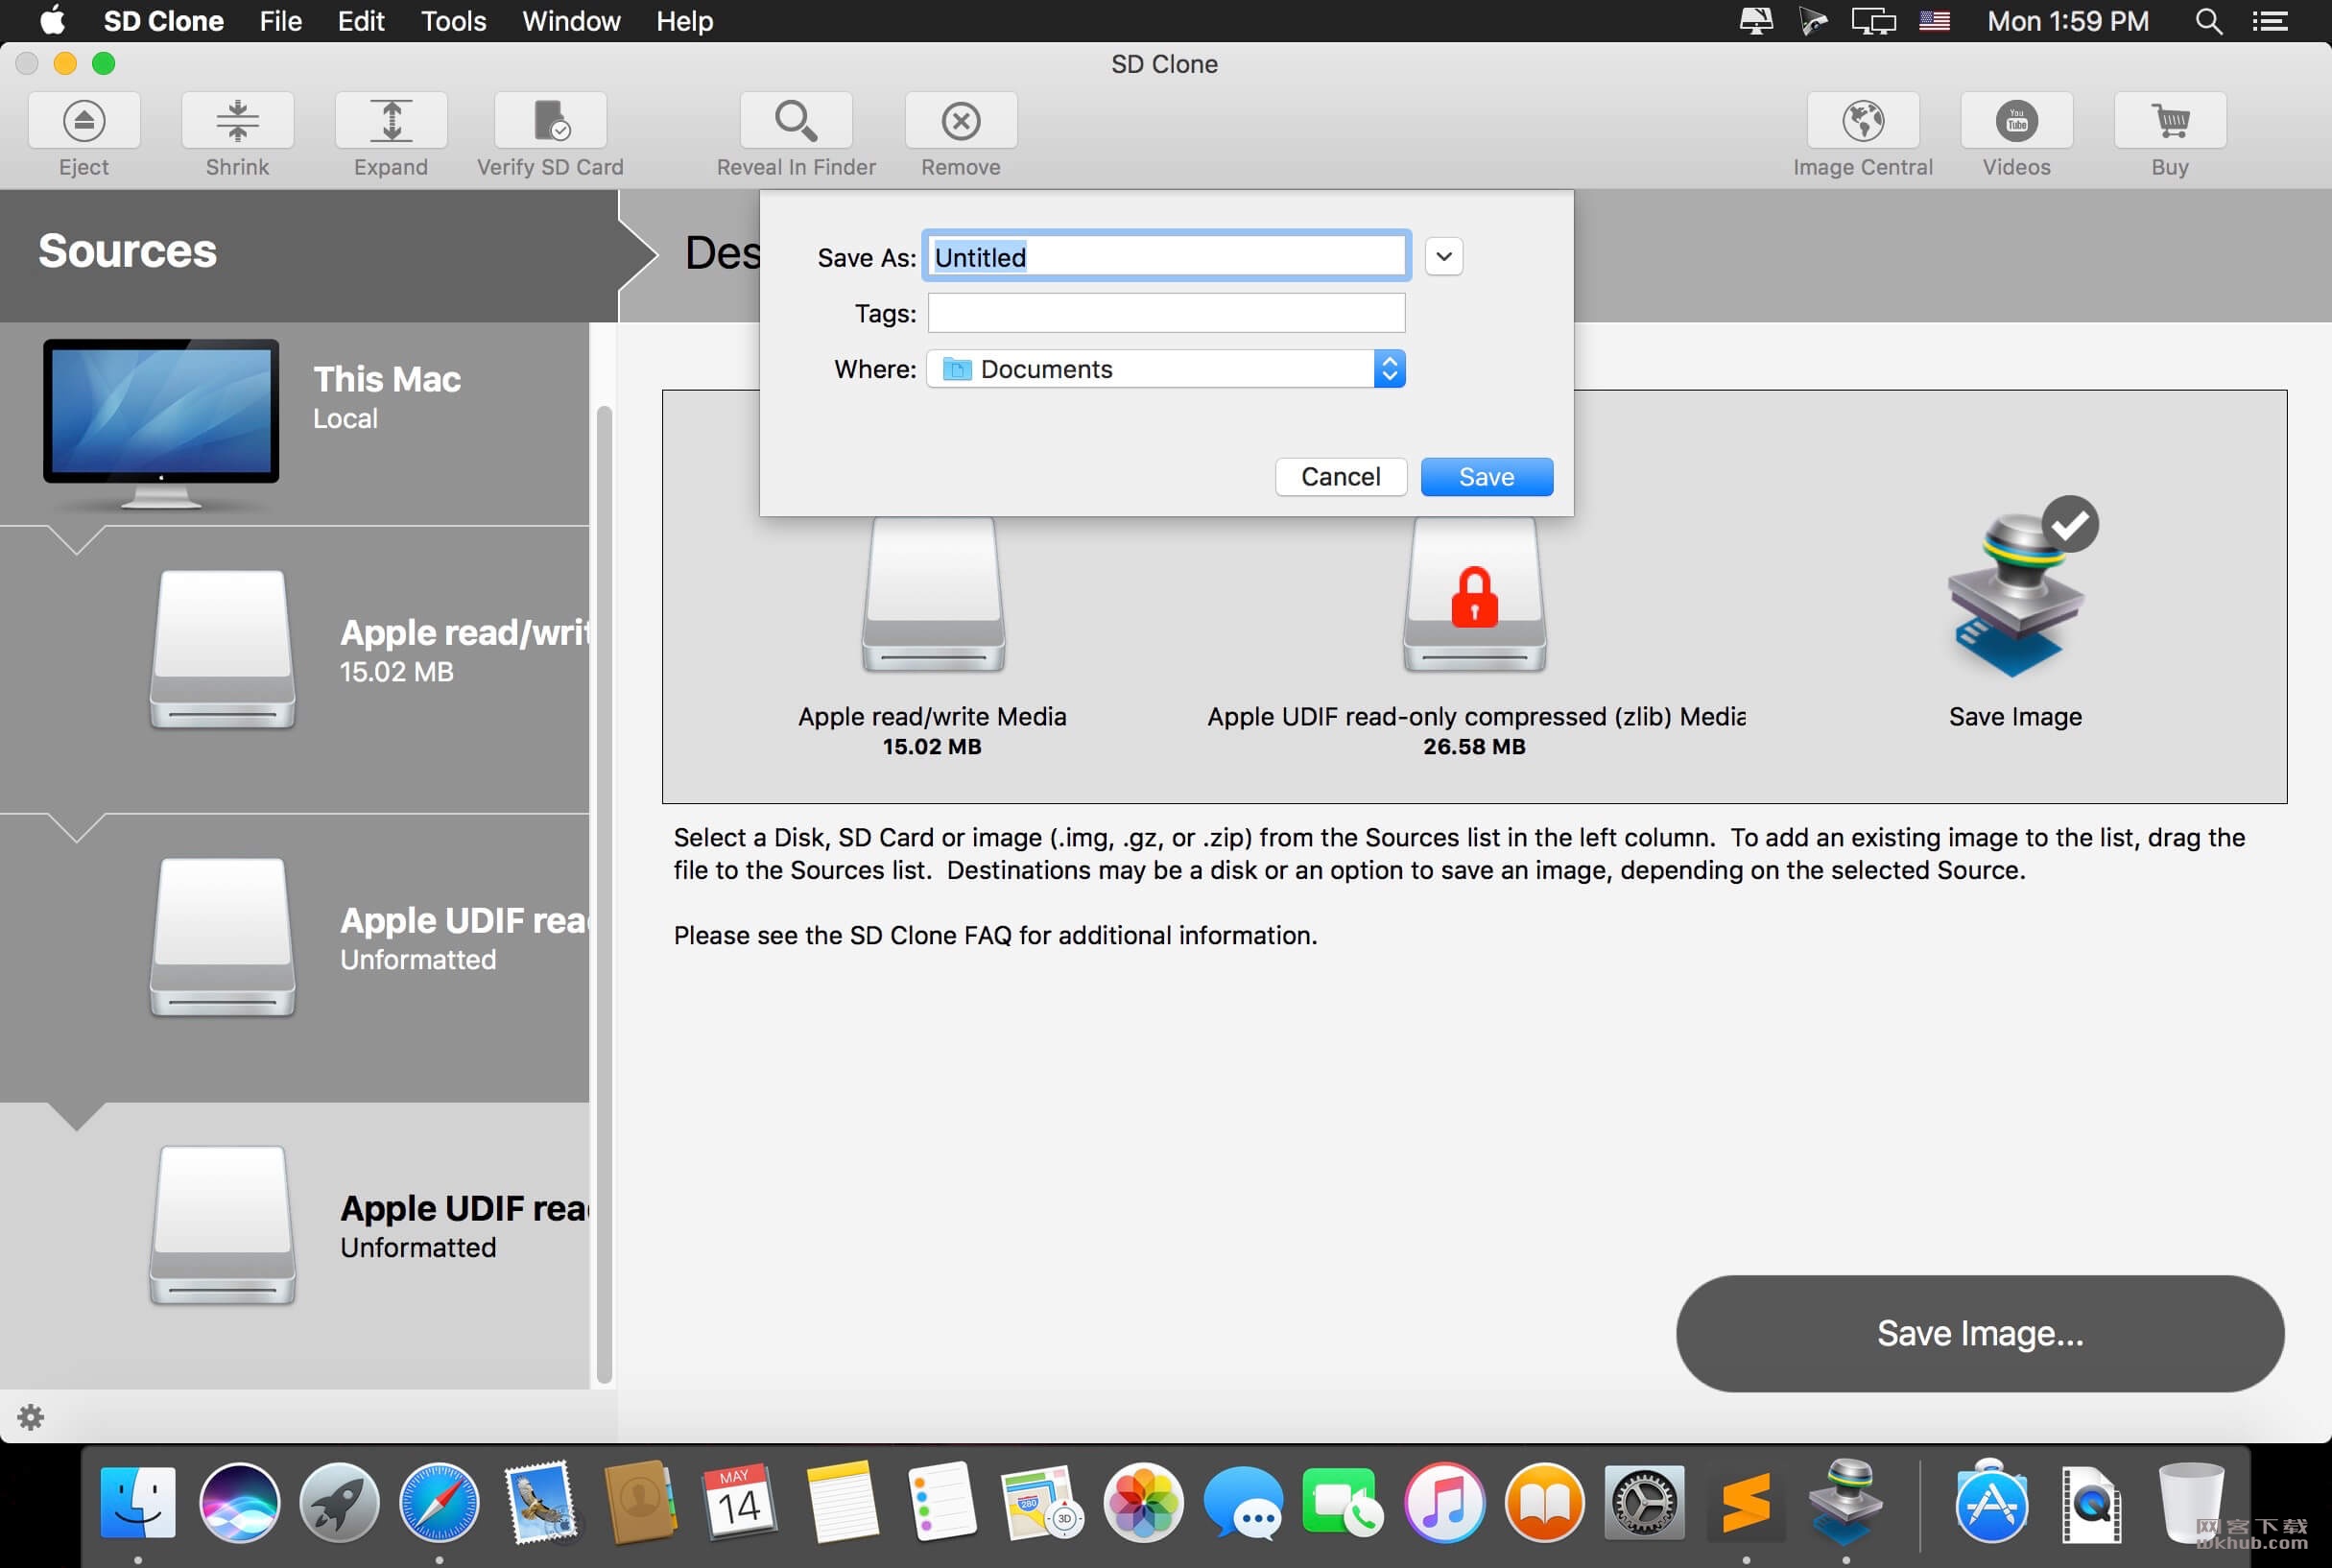Open System Preferences in the Dock

1645,1503
